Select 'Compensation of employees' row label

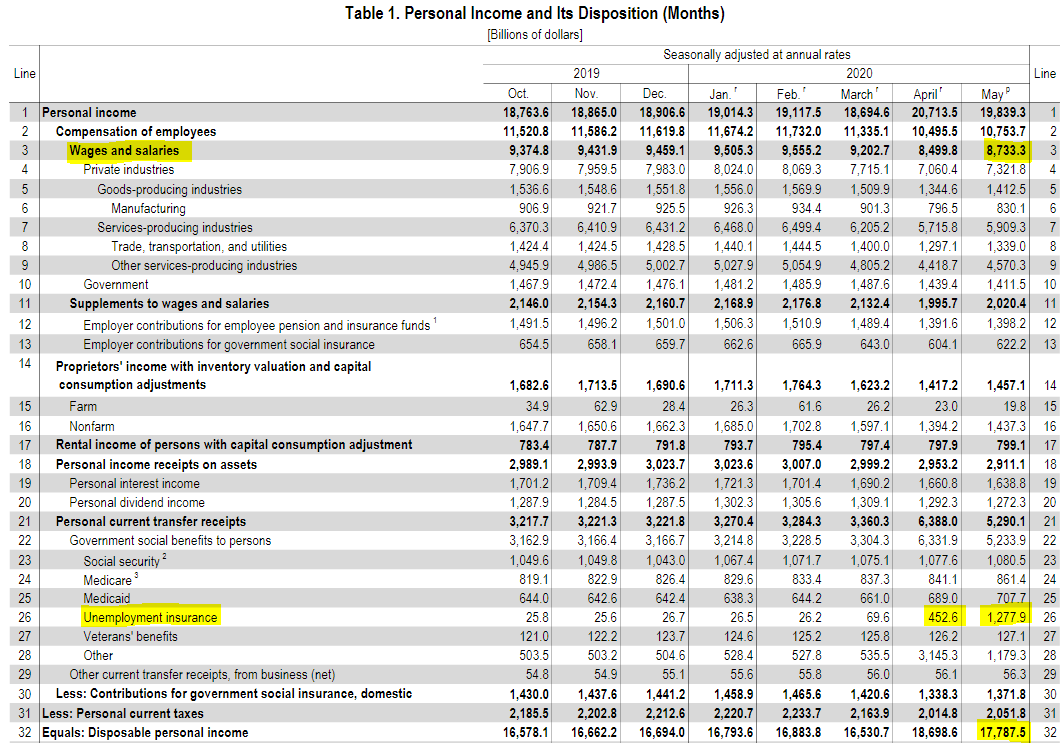coord(136,132)
